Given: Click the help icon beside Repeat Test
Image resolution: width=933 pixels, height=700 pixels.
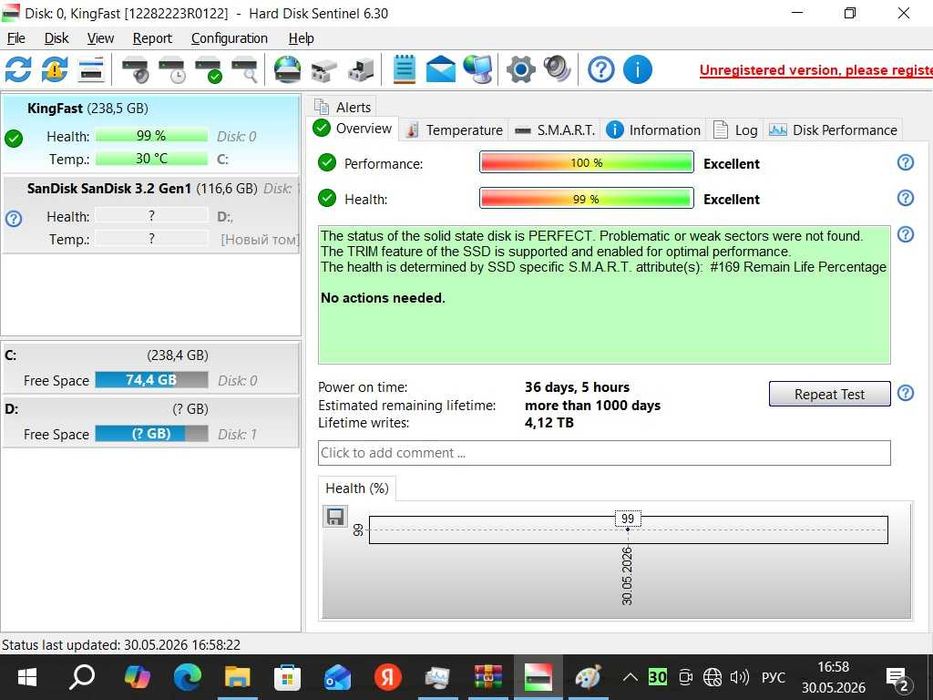Looking at the screenshot, I should (x=905, y=393).
